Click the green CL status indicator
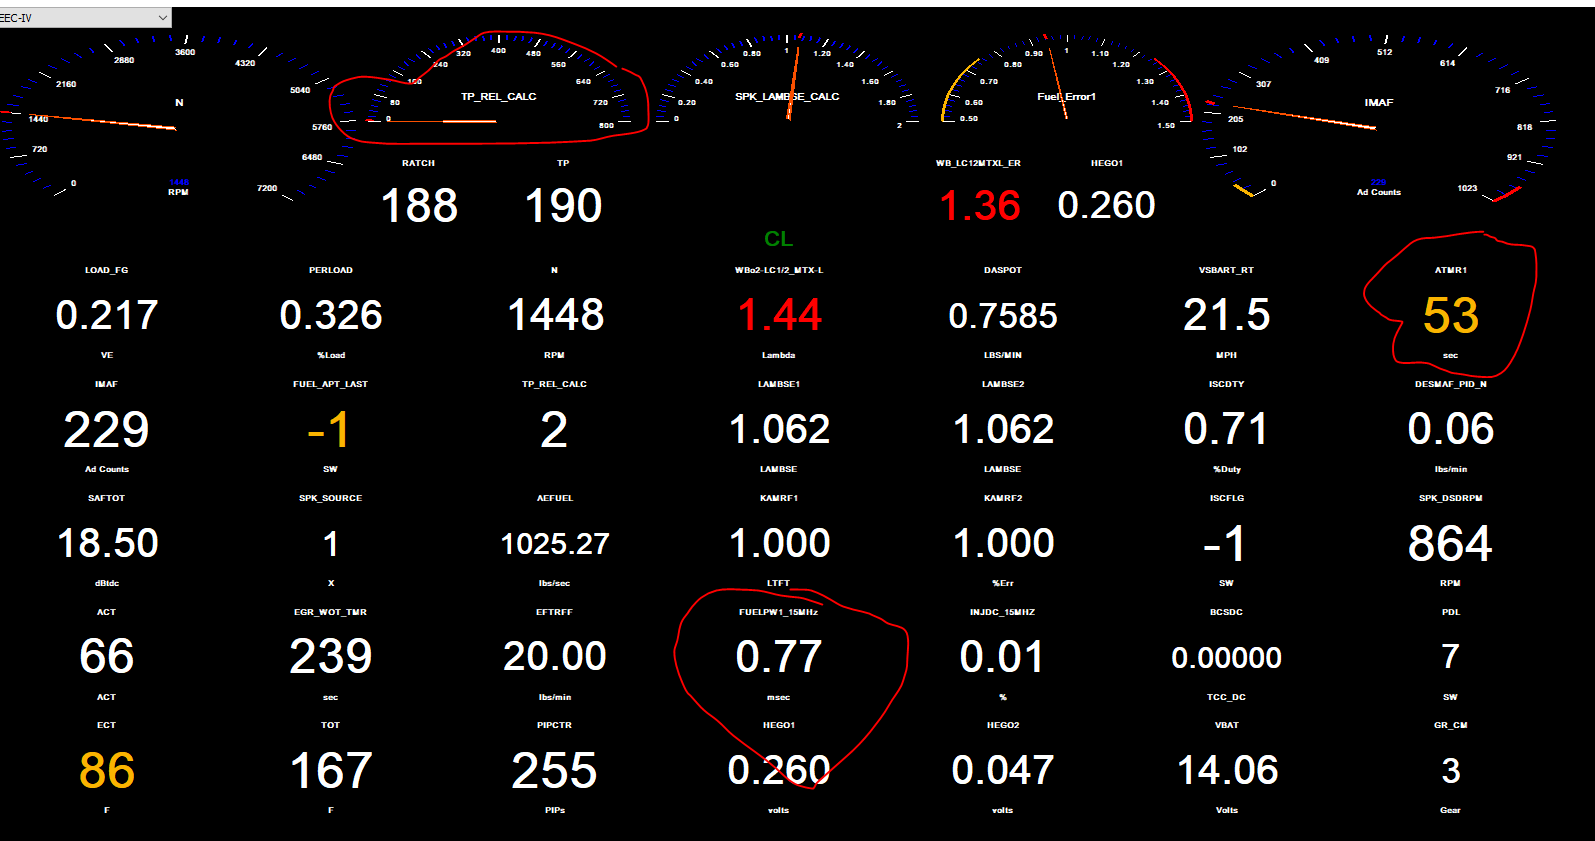 pyautogui.click(x=778, y=239)
